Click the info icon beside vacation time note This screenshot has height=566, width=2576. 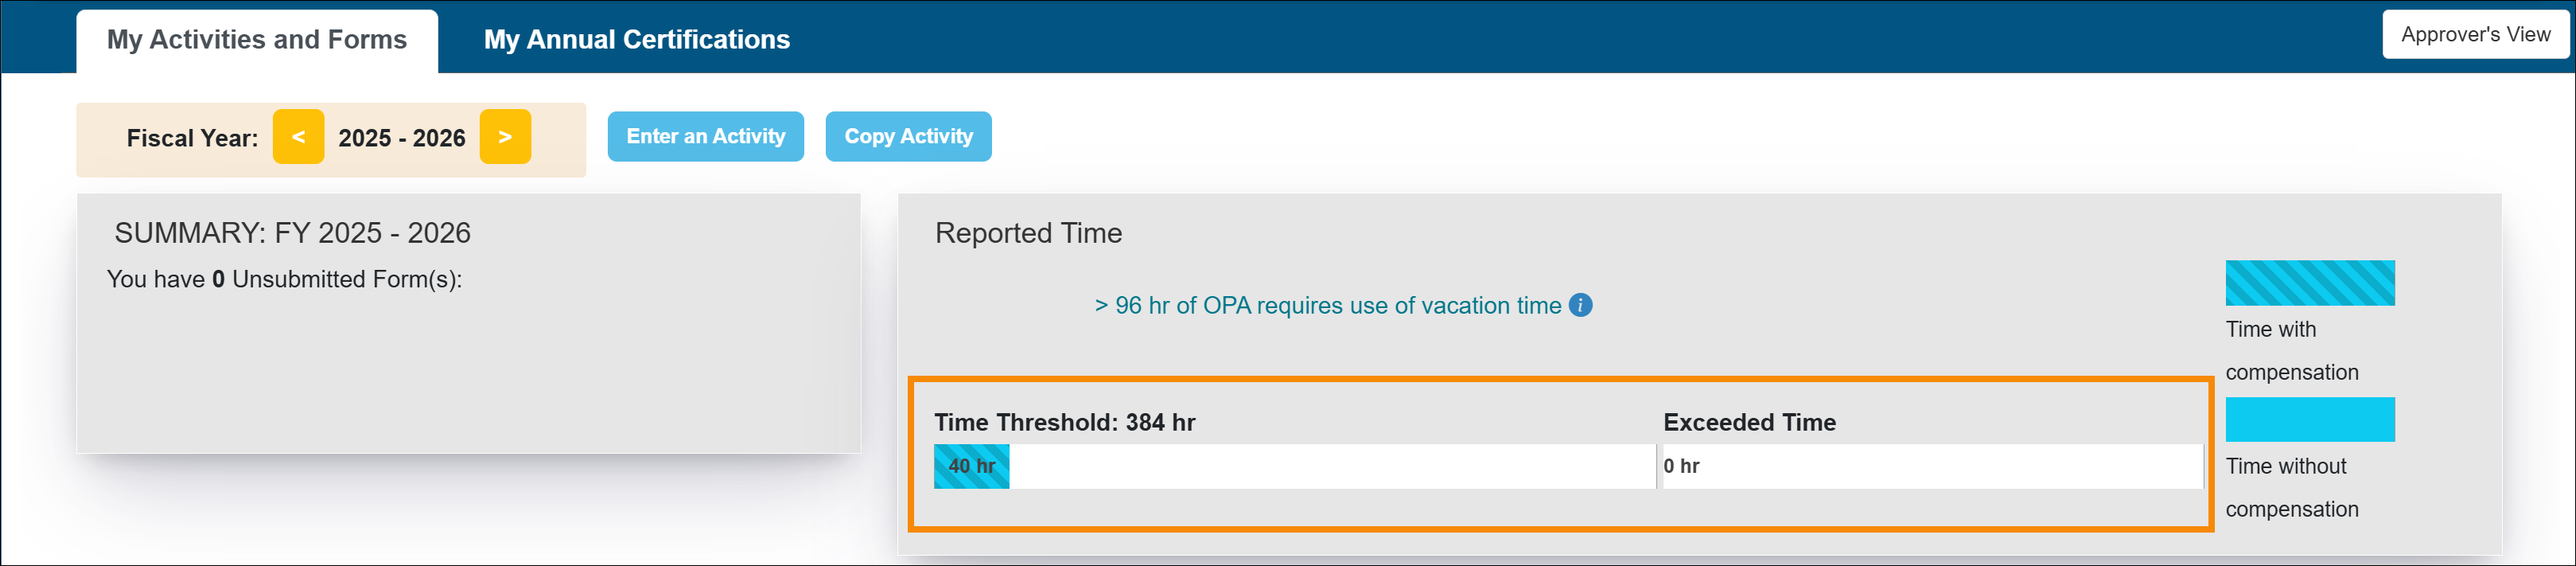[x=1580, y=305]
